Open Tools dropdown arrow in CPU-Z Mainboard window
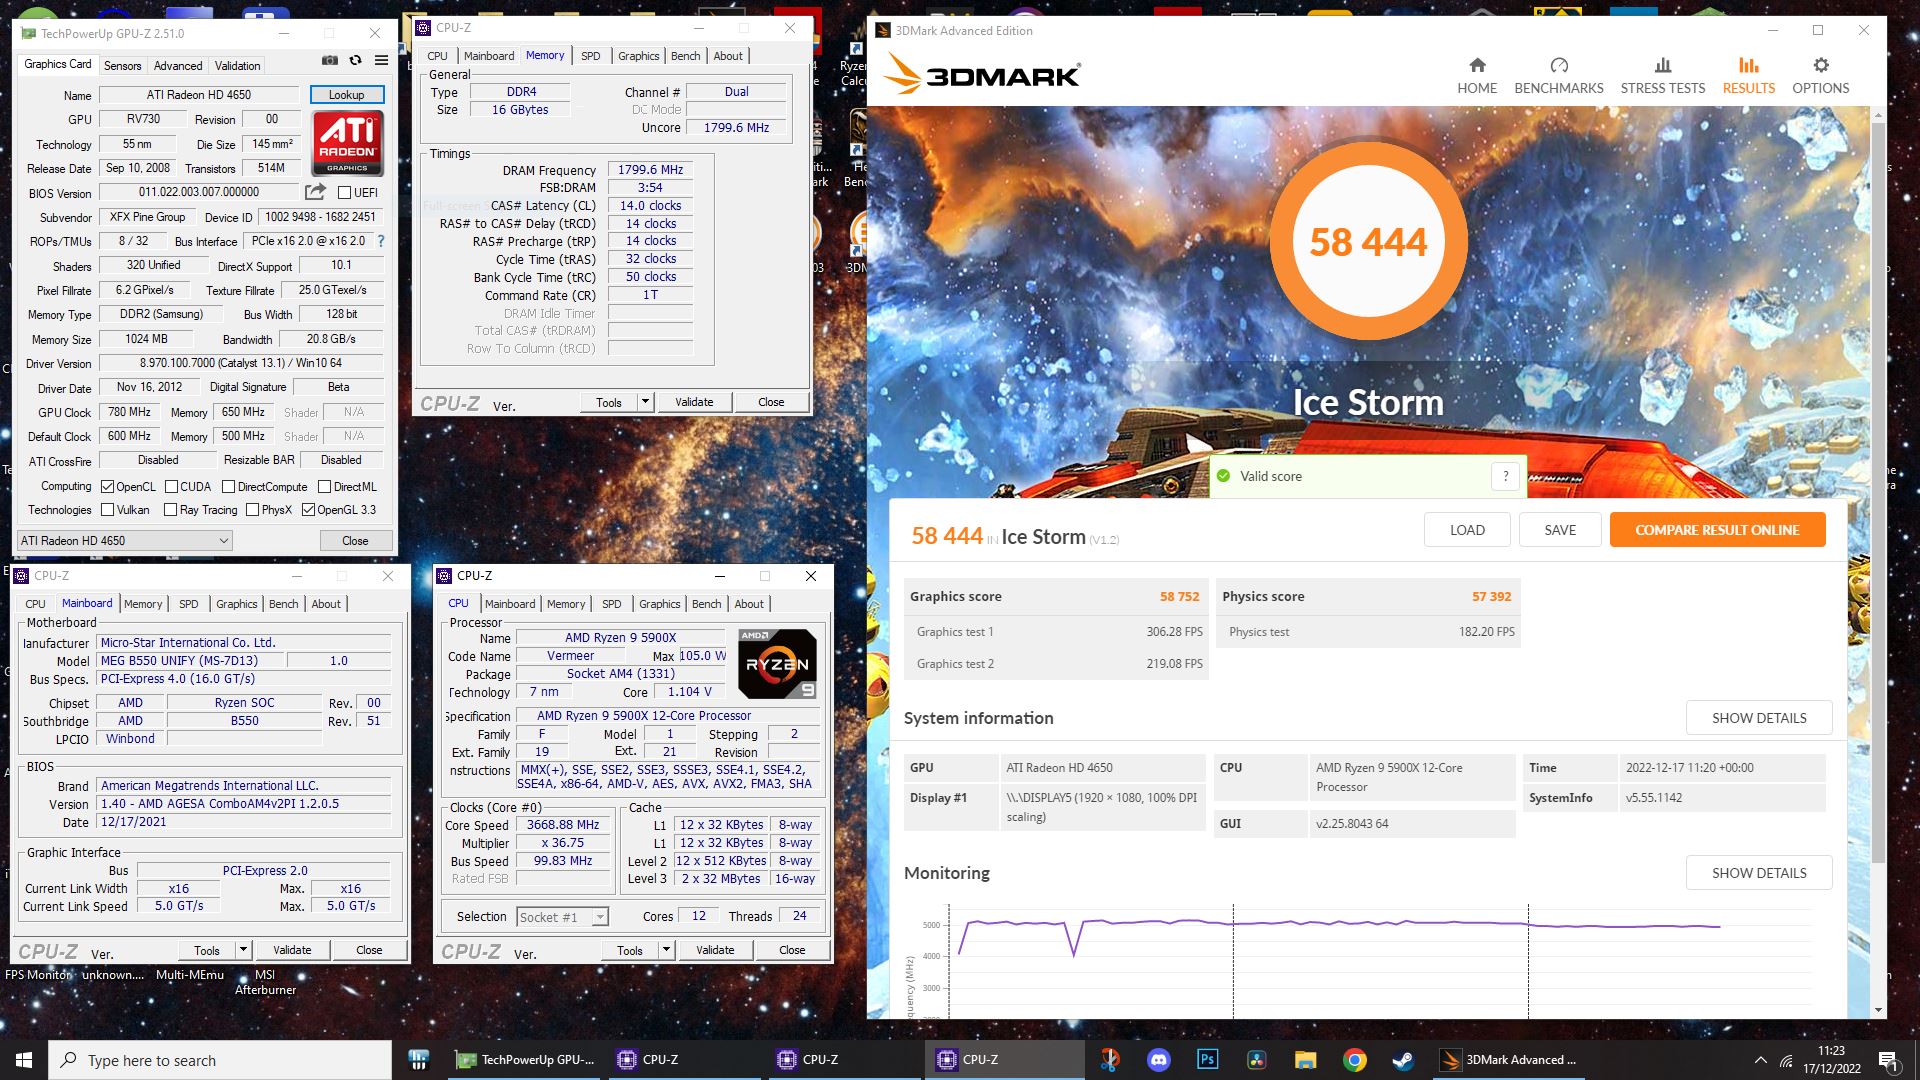Viewport: 1920px width, 1080px height. pos(242,950)
